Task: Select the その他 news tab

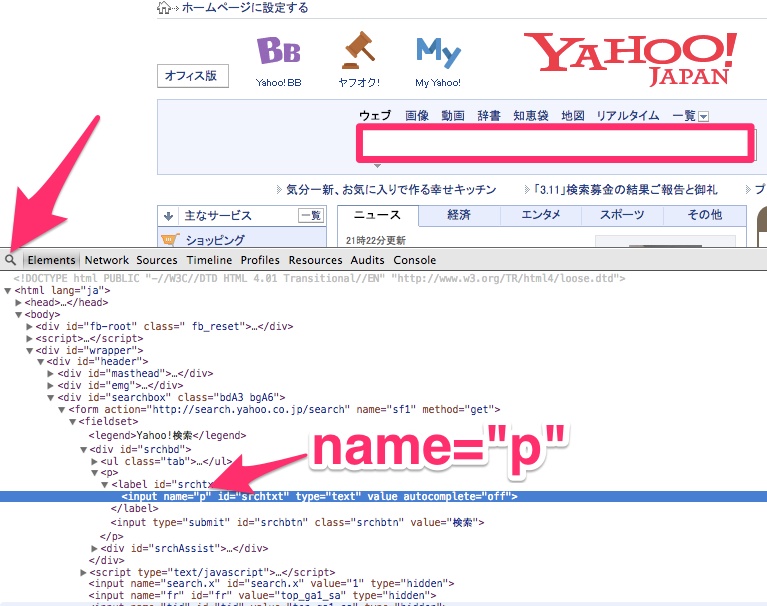Action: [x=704, y=215]
